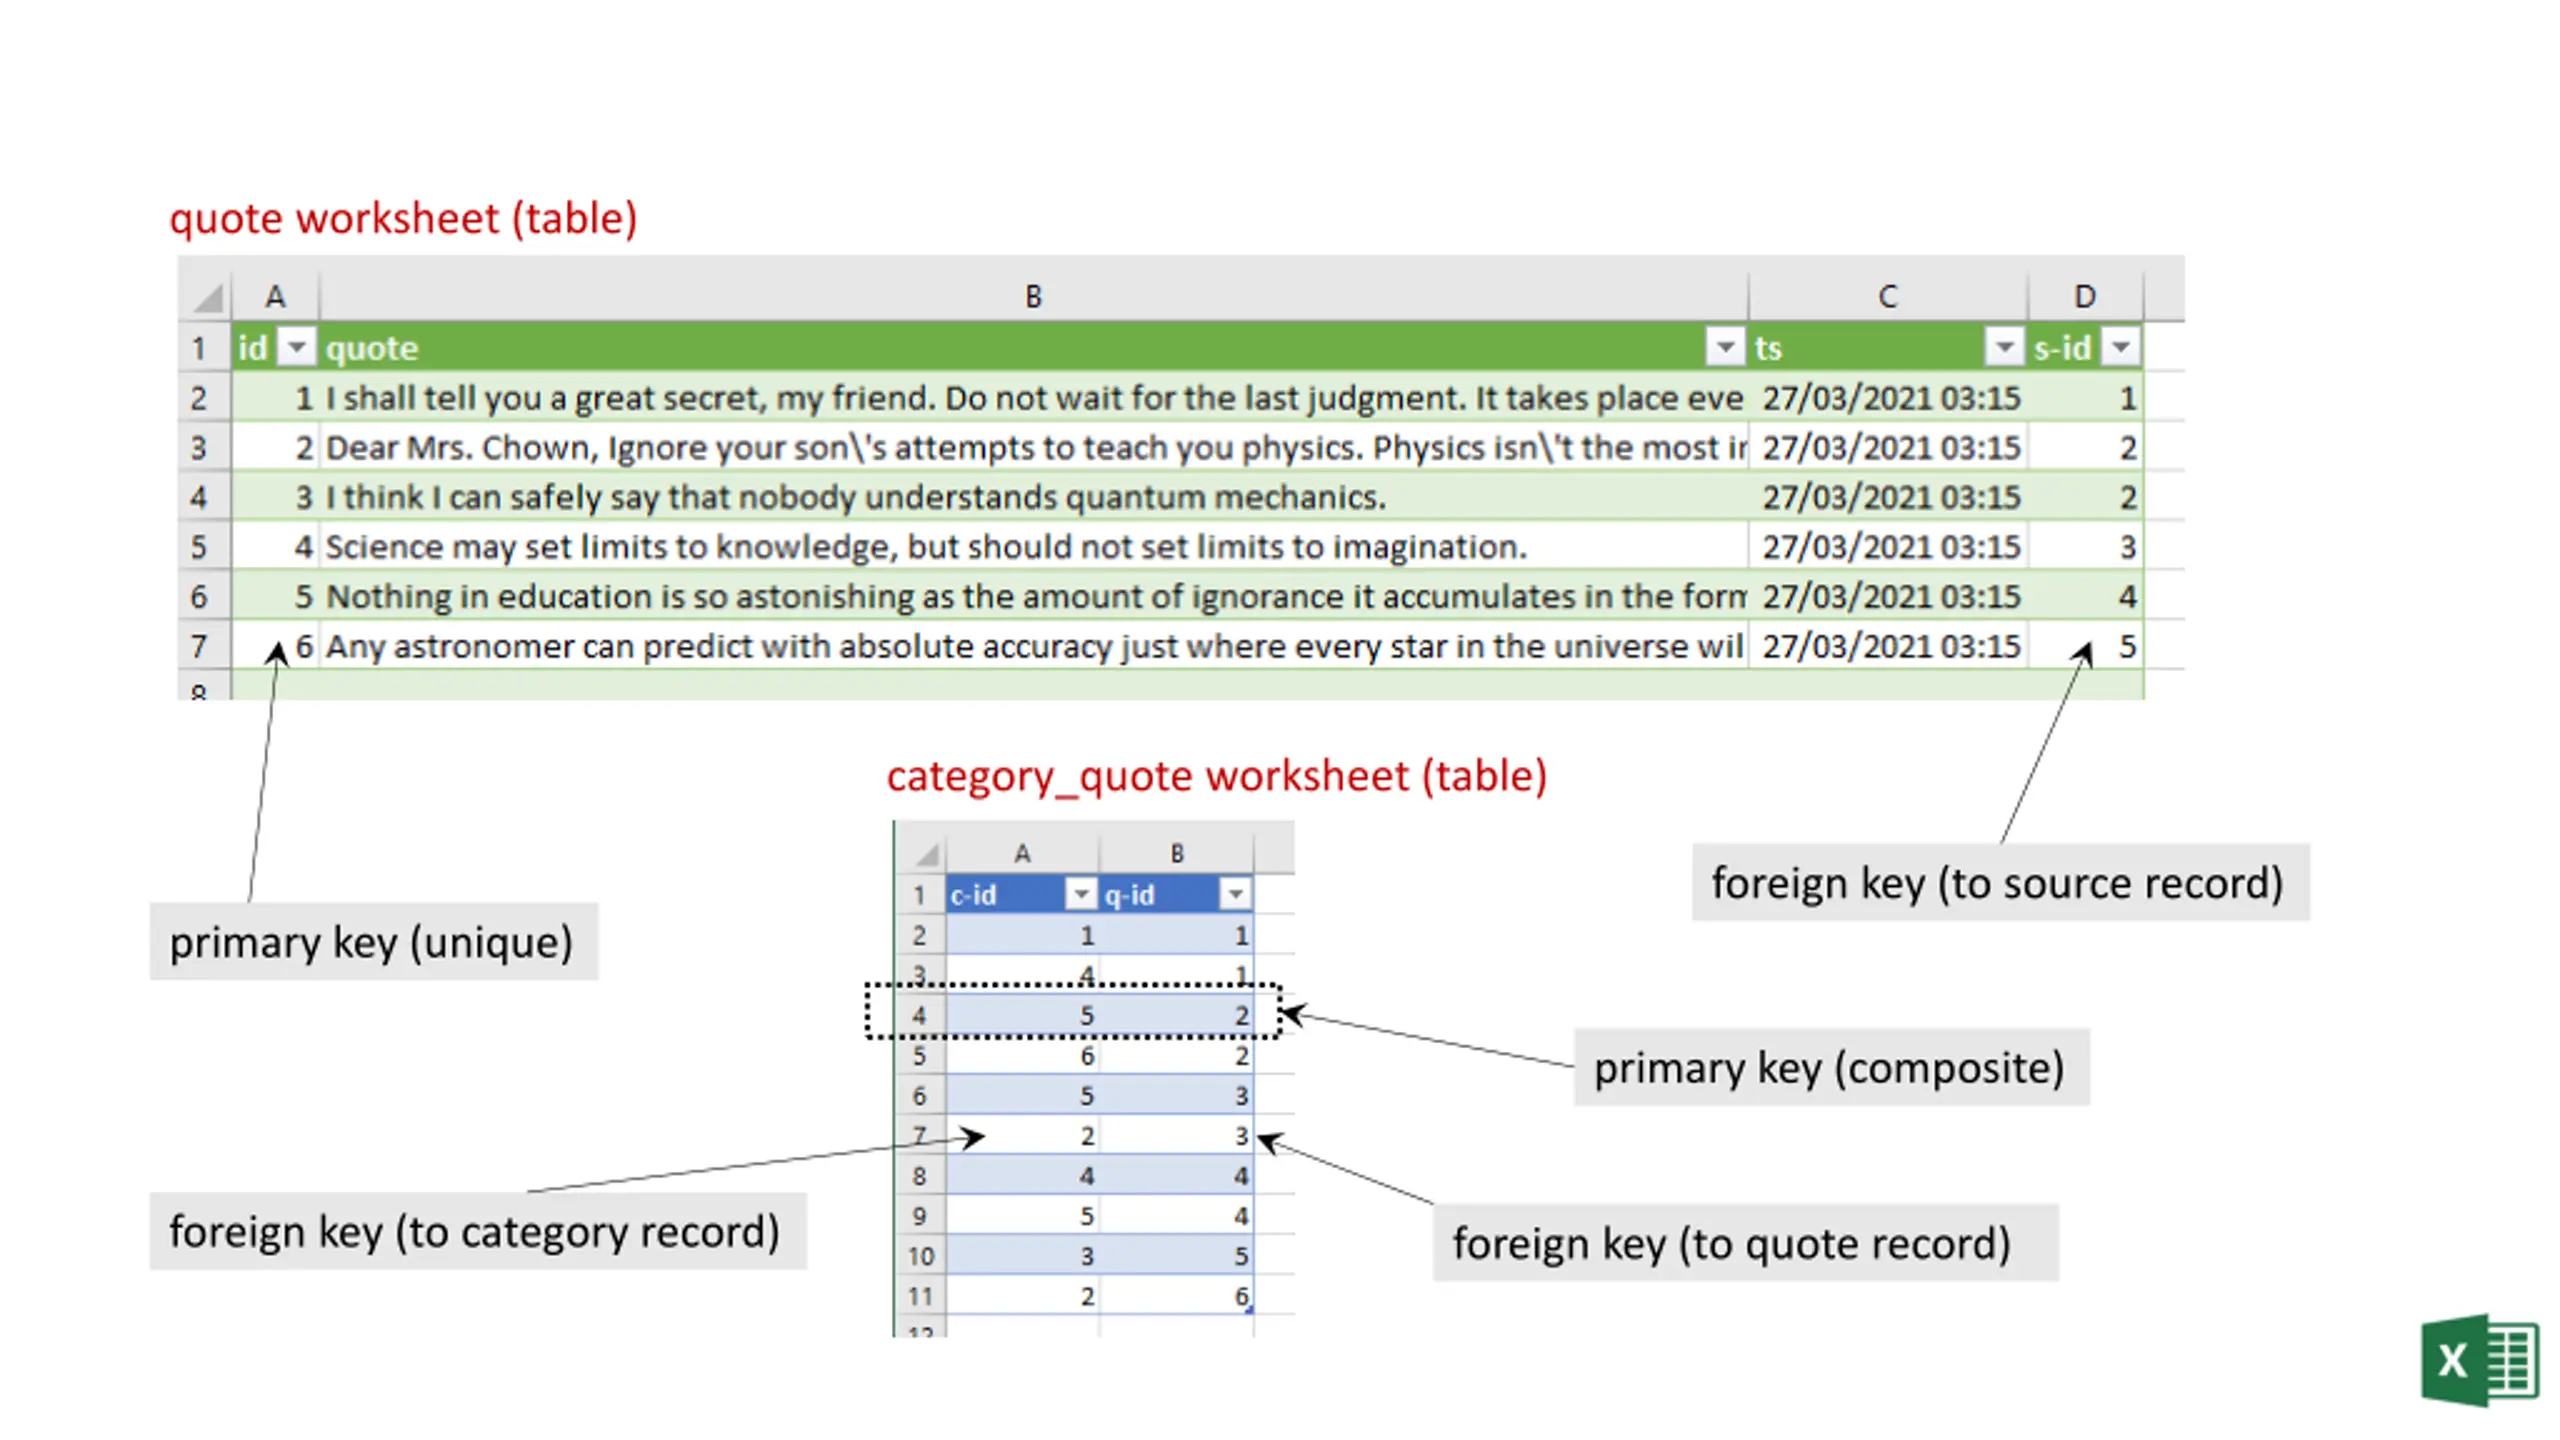This screenshot has width=2560, height=1440.
Task: Expand the q-id column filter arrow
Action: click(x=1235, y=894)
